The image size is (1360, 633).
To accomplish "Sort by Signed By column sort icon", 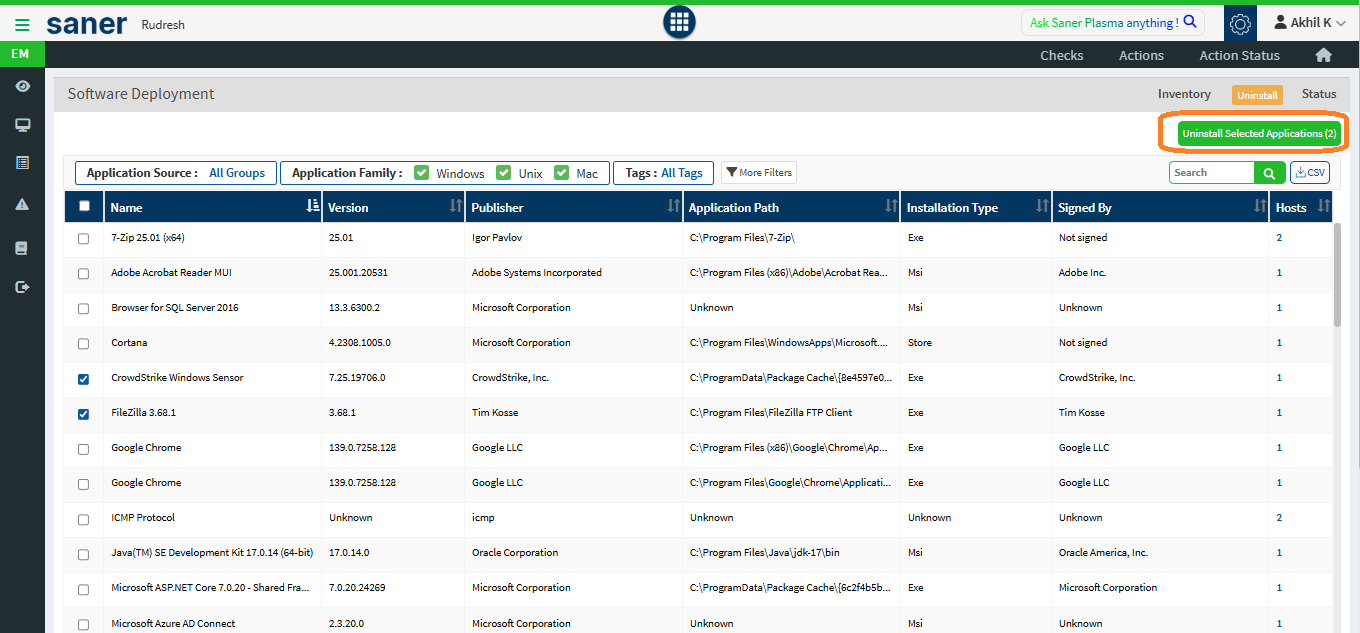I will pyautogui.click(x=1260, y=205).
